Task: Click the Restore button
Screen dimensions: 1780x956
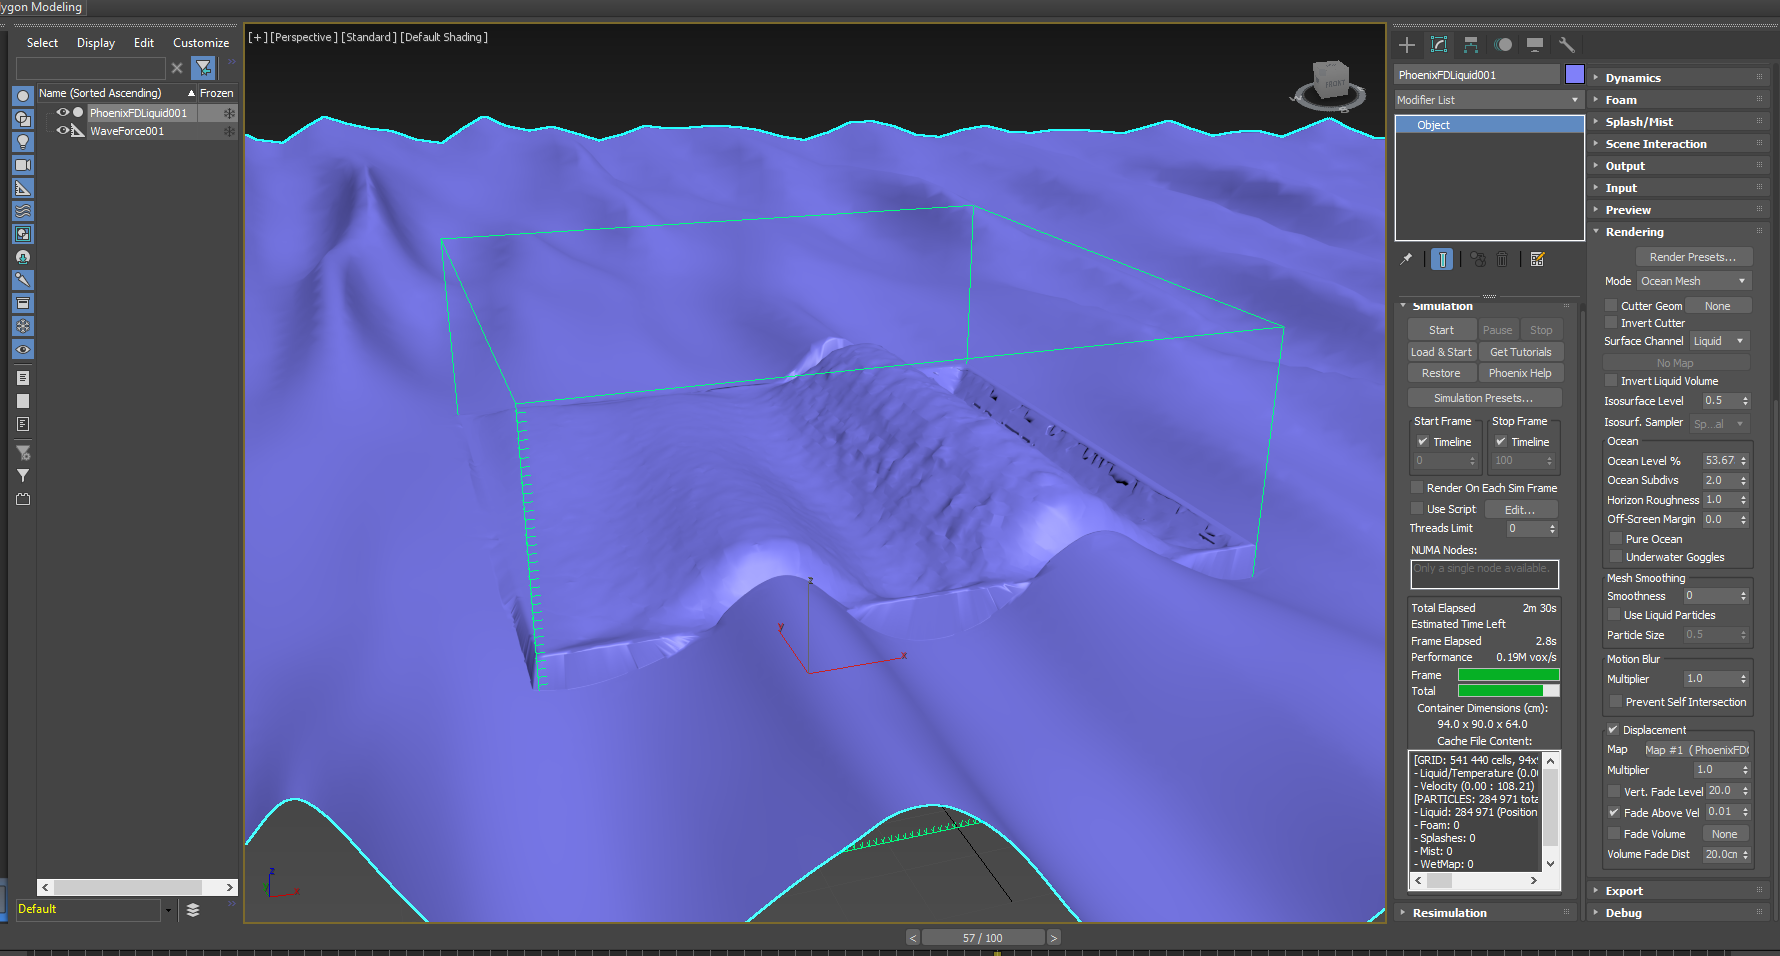Action: [1441, 373]
